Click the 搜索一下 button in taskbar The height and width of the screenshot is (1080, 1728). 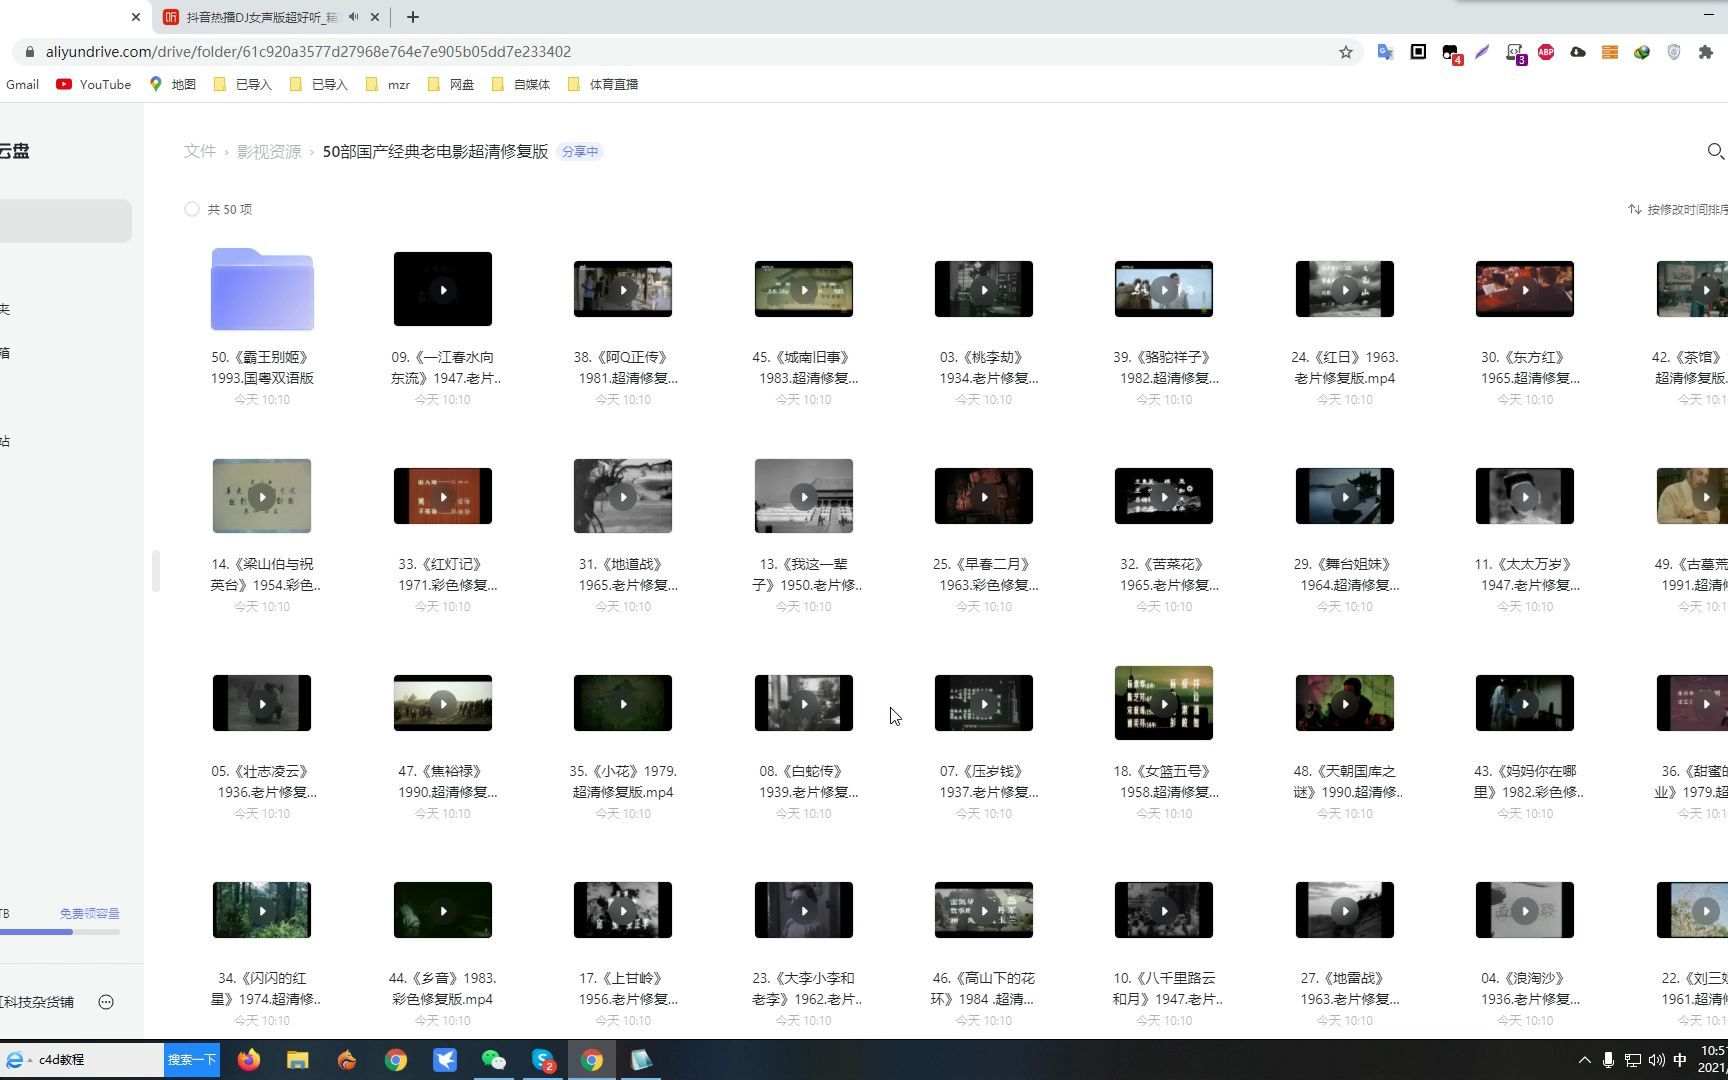click(x=191, y=1060)
